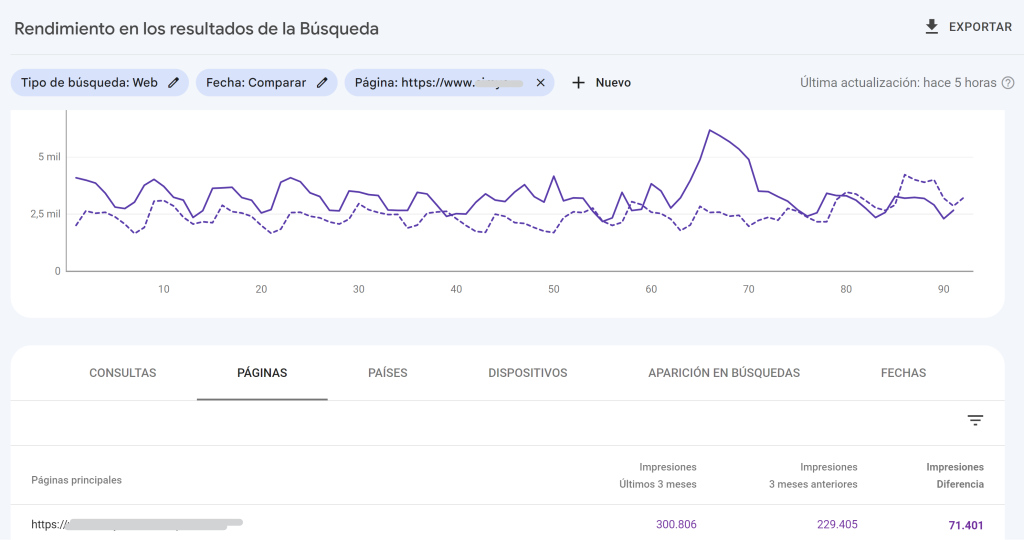Edit the Tipo de búsqueda pencil icon
This screenshot has height=540, width=1024.
click(x=174, y=83)
